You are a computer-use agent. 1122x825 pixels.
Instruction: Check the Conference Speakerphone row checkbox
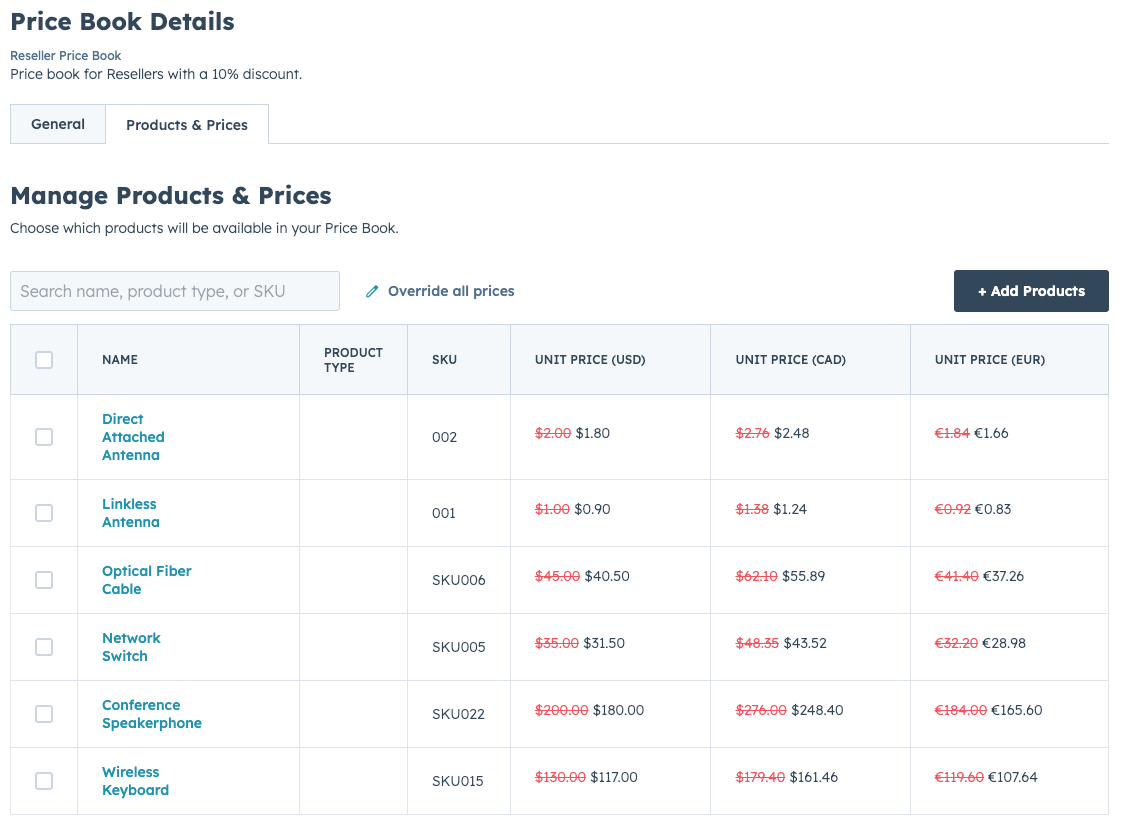(x=43, y=713)
